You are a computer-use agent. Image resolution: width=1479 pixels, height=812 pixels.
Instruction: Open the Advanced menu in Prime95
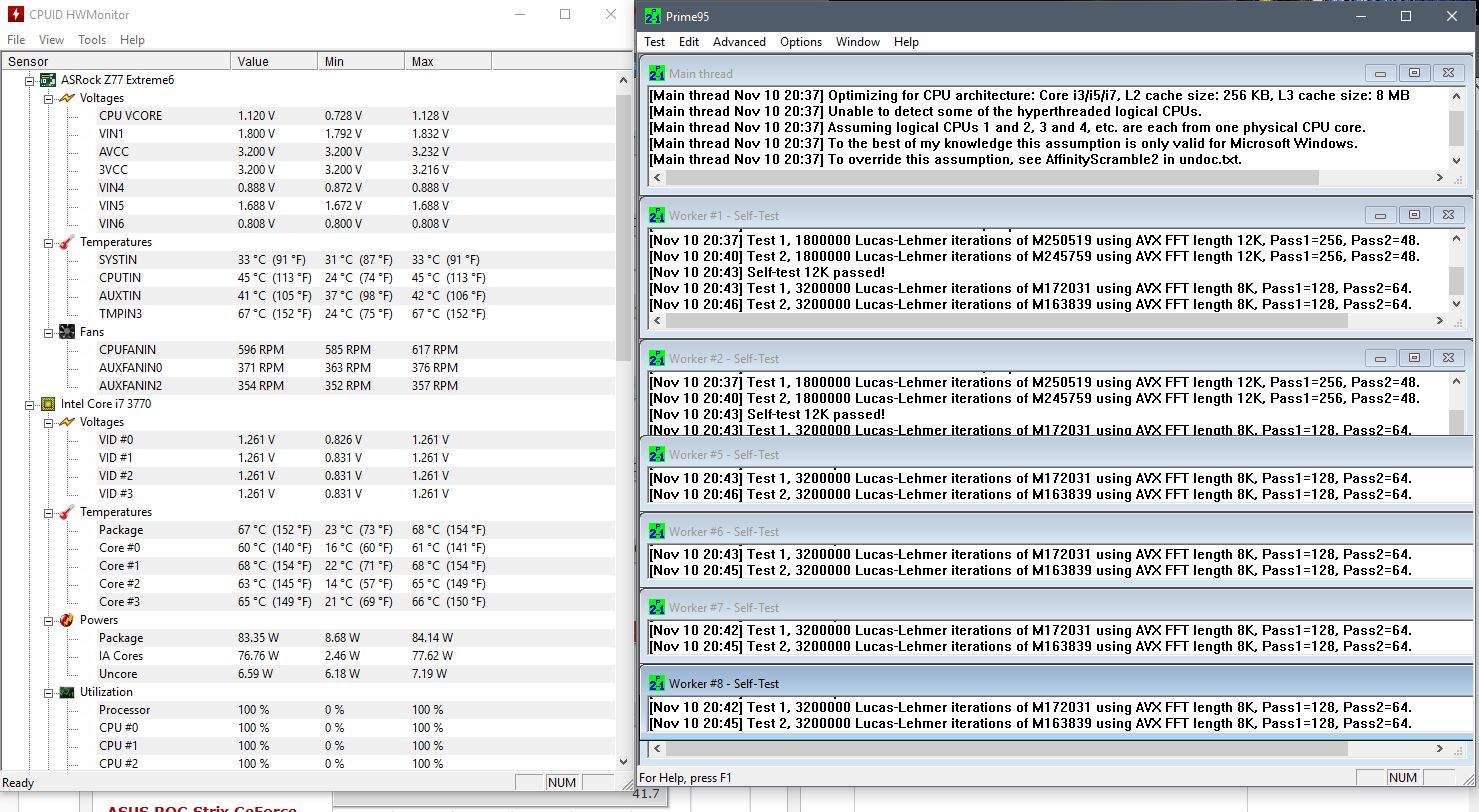pyautogui.click(x=739, y=42)
